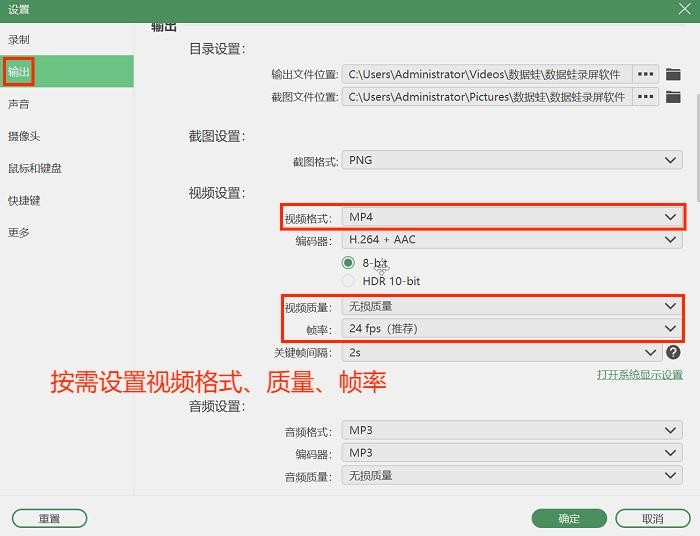Open the video format MP4 dropdown
The height and width of the screenshot is (536, 700).
(512, 217)
